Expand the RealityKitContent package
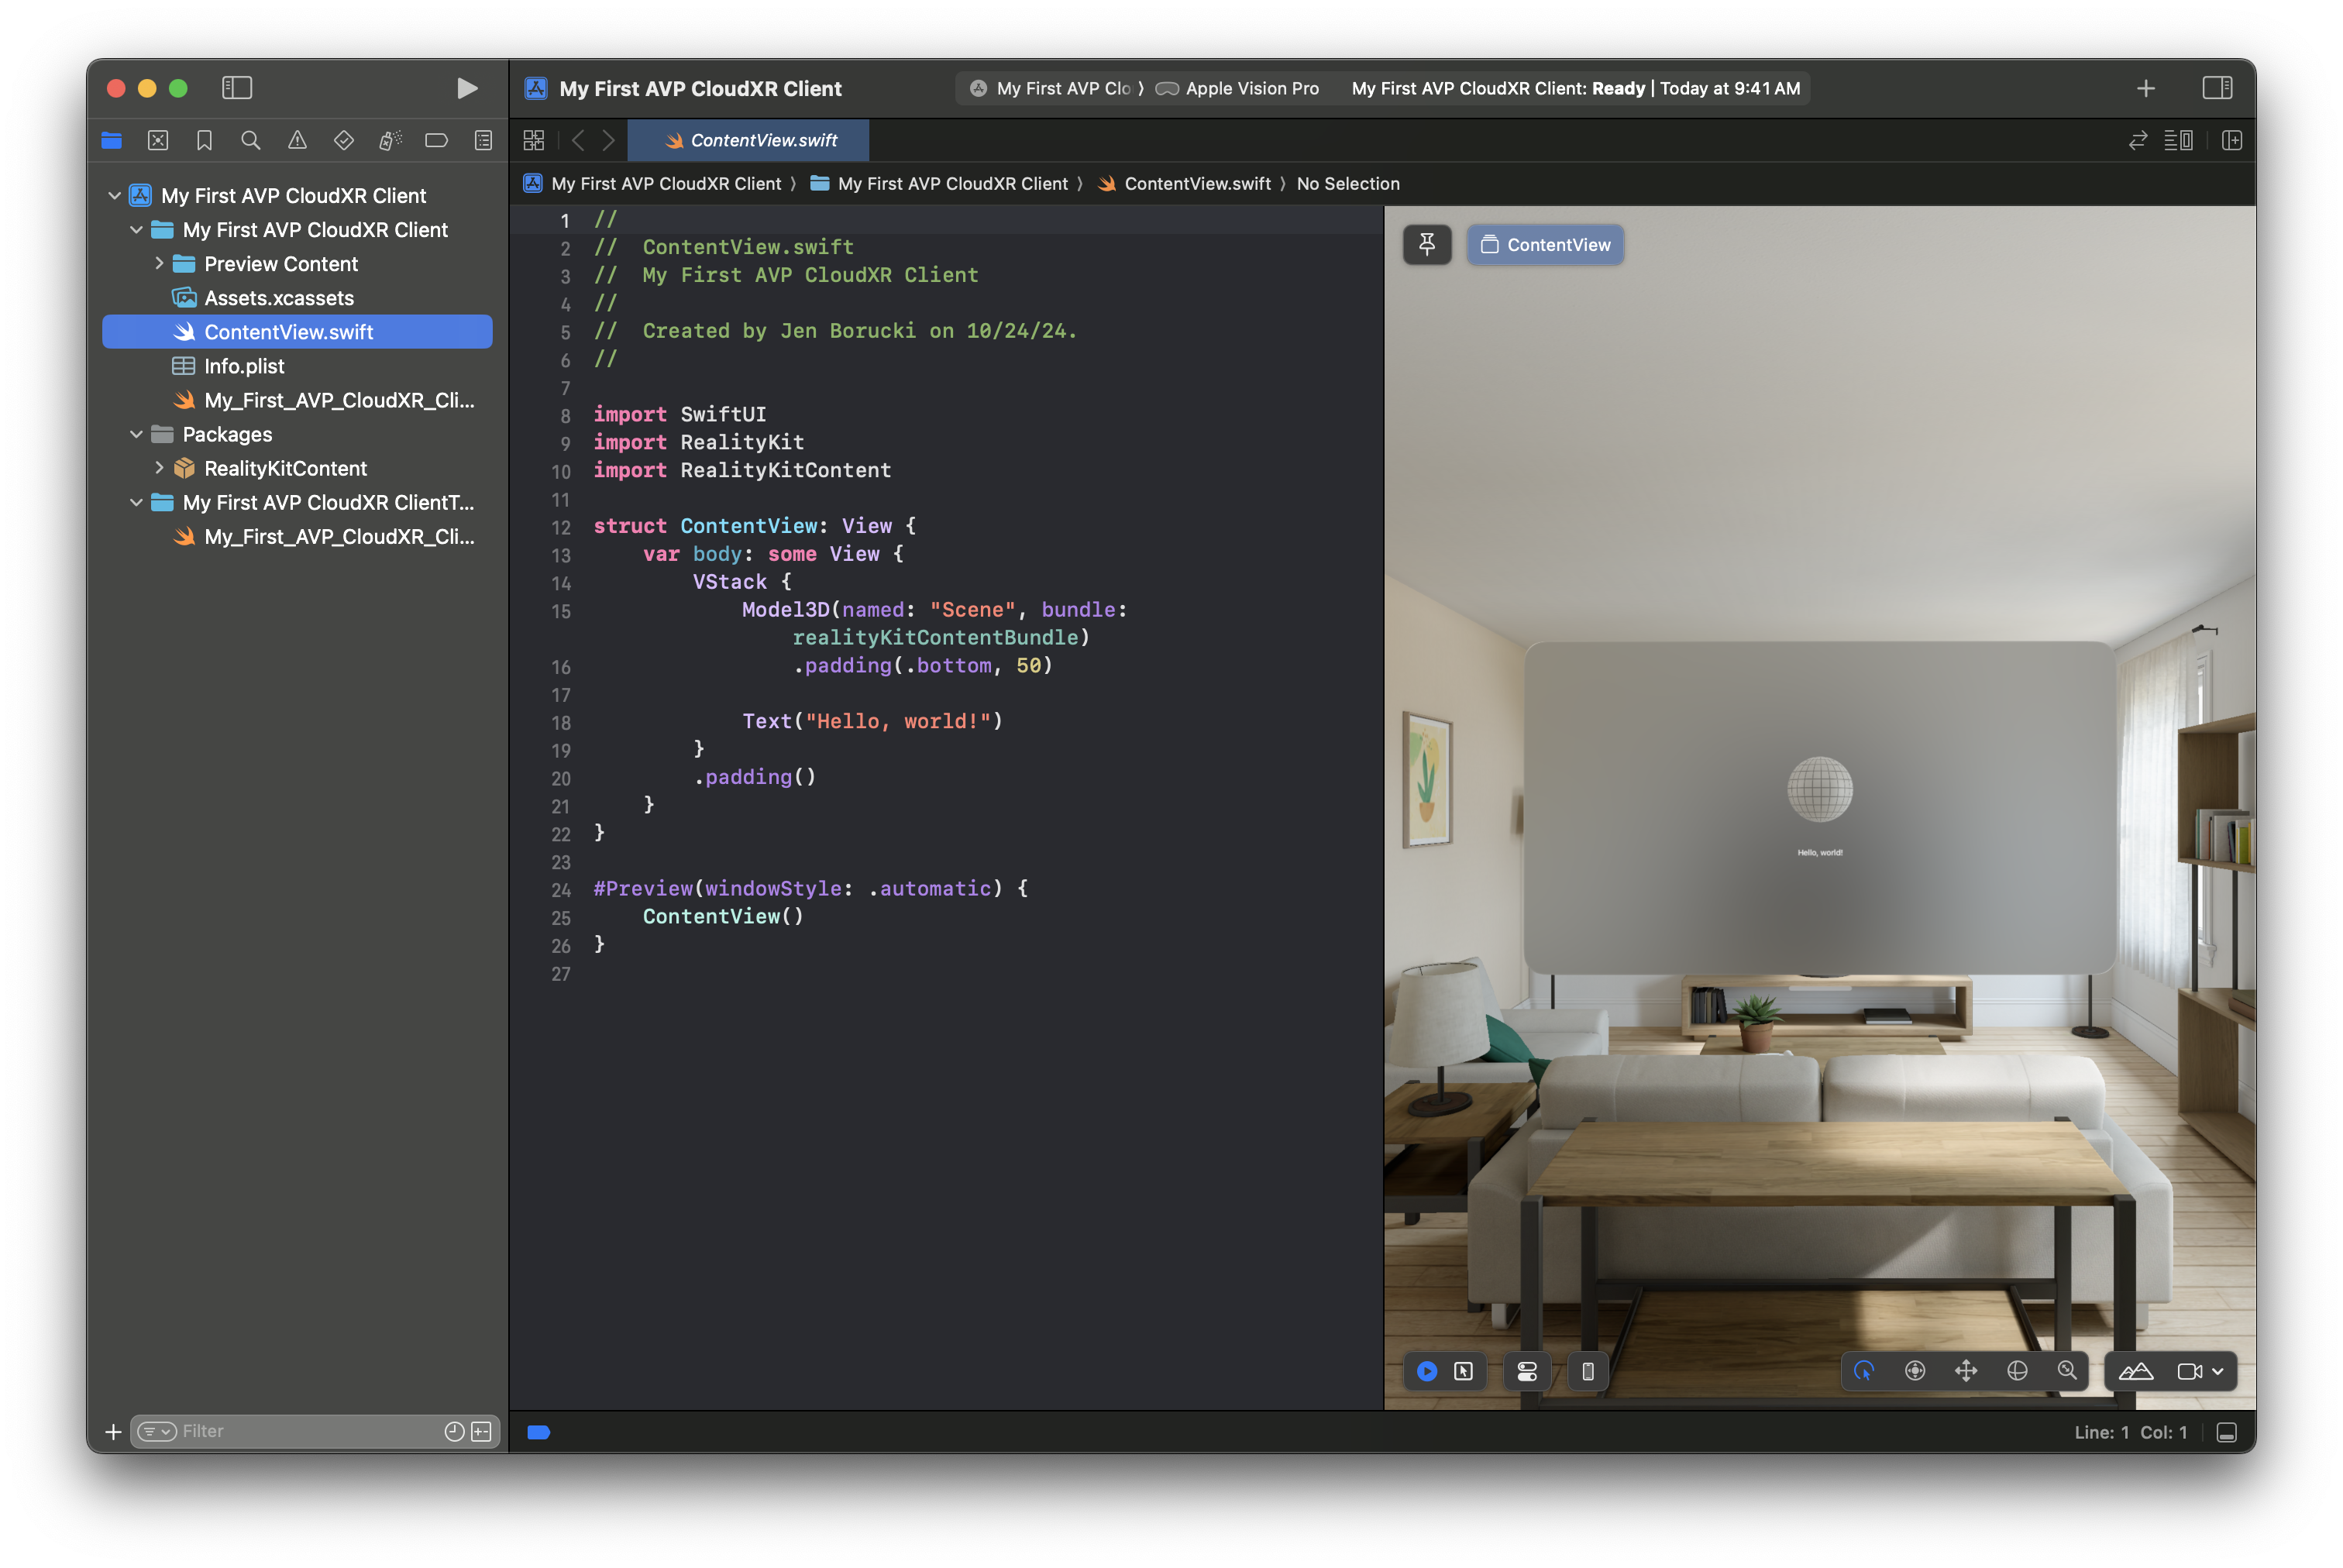2343x1568 pixels. coord(159,468)
